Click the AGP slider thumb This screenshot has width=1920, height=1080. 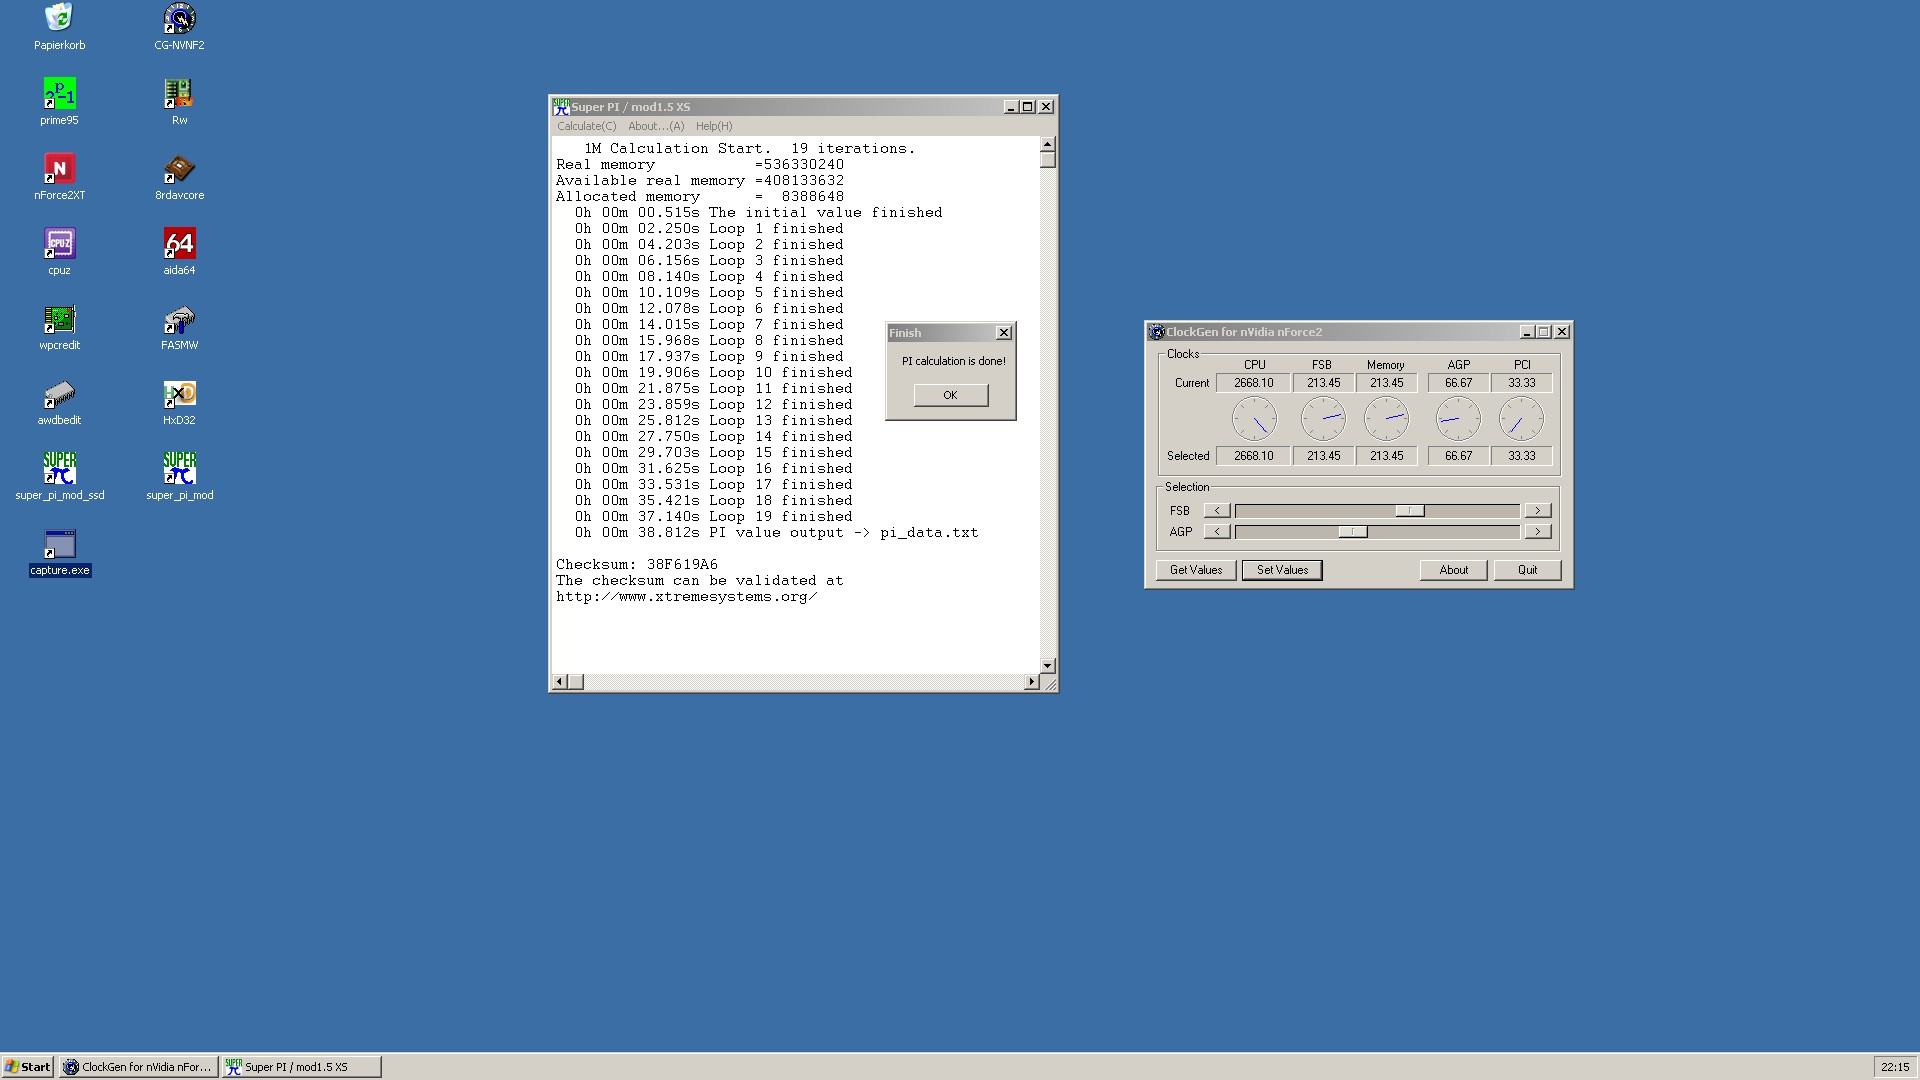pos(1353,532)
